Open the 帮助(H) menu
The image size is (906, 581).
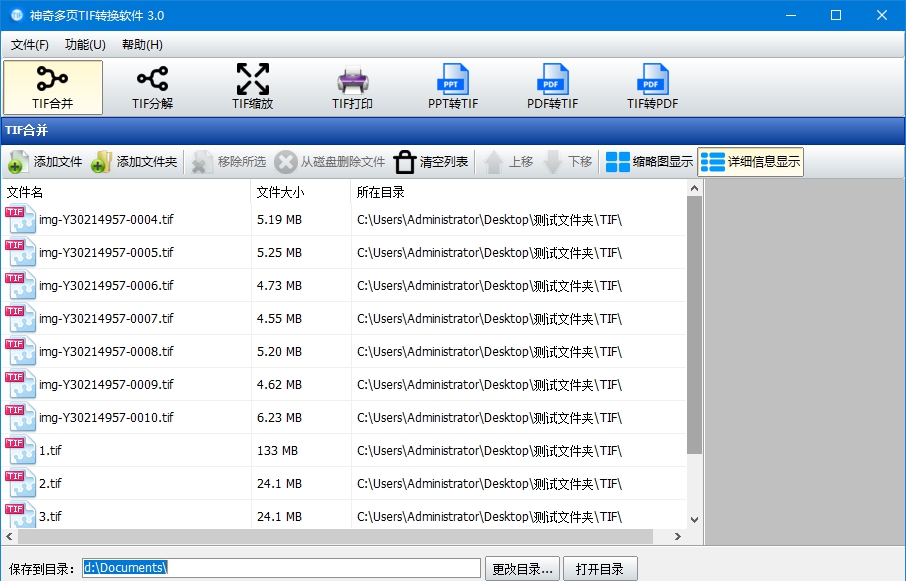pyautogui.click(x=142, y=45)
